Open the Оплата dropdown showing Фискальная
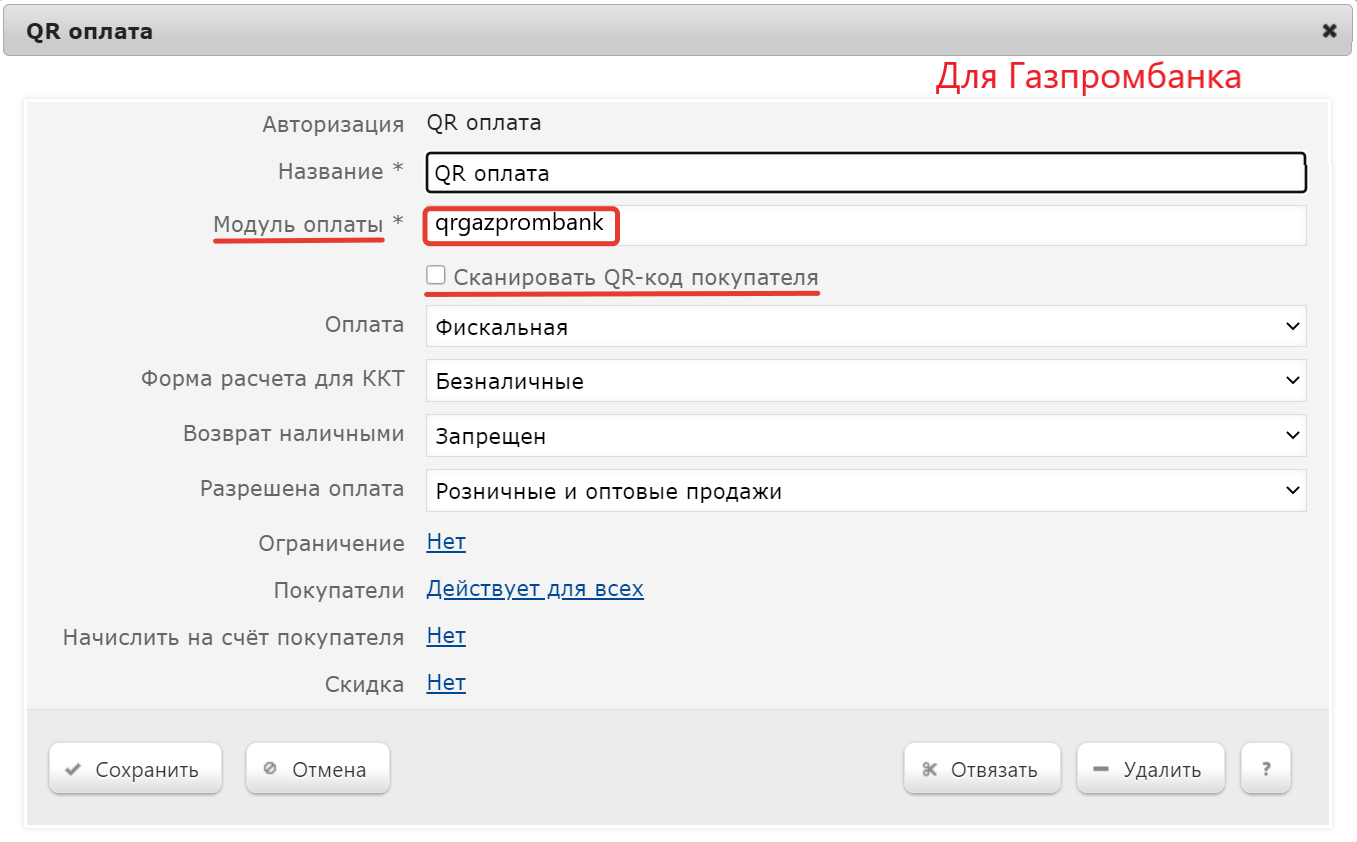Viewport: 1357px width, 842px height. coord(866,326)
